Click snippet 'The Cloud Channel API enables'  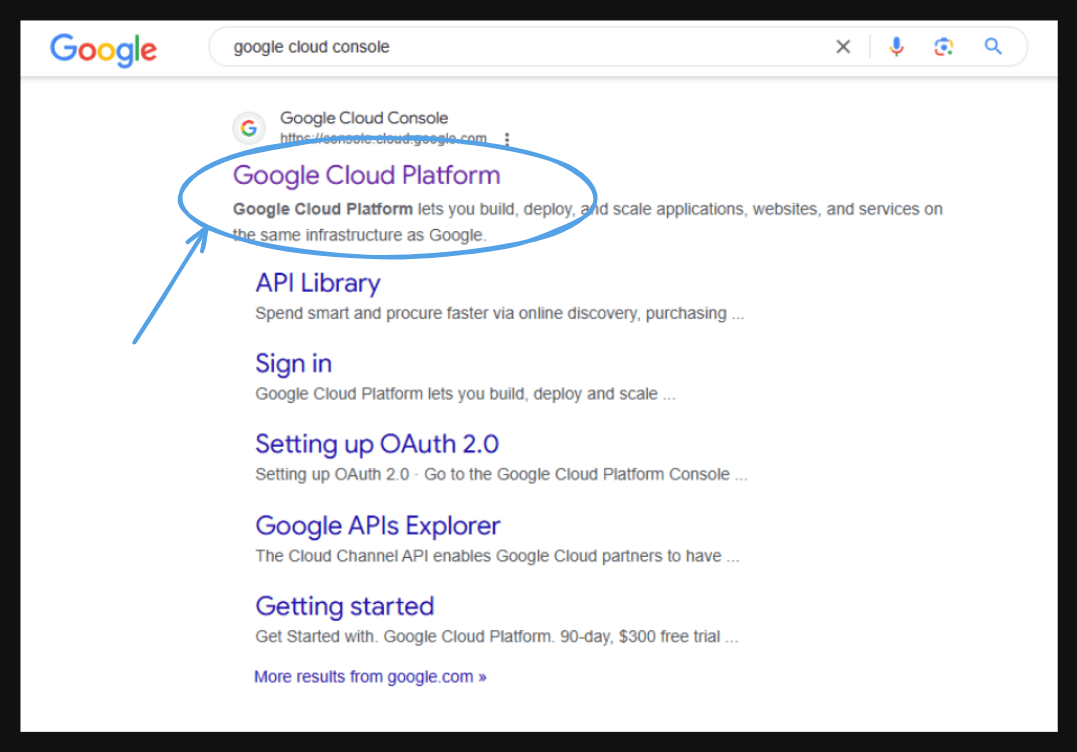click(497, 556)
